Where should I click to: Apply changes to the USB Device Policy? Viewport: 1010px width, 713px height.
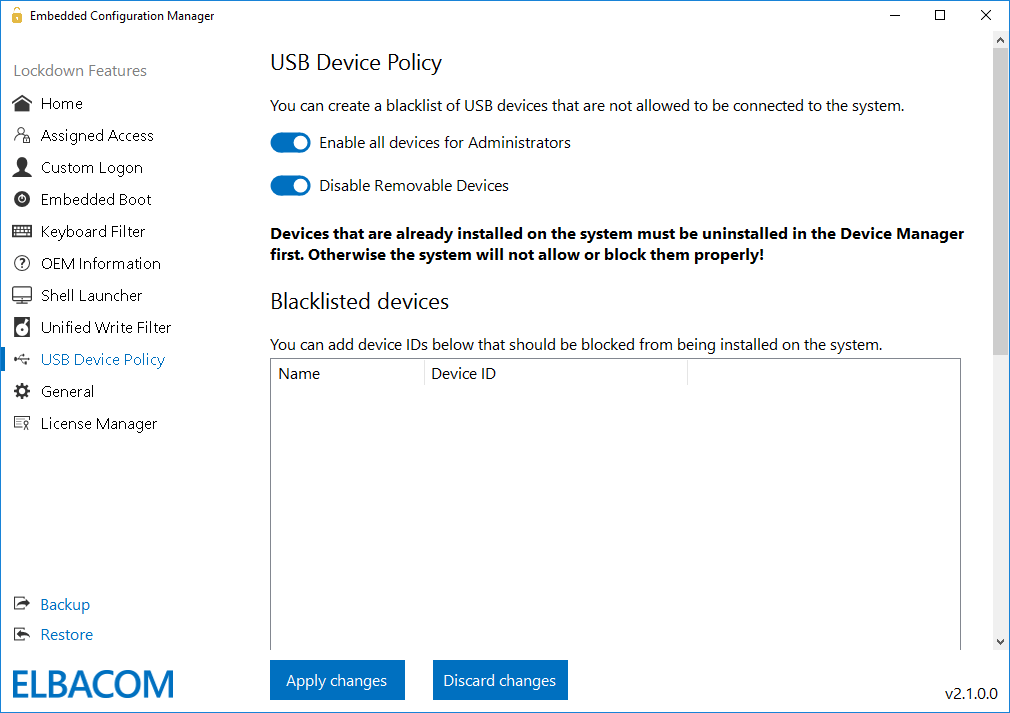click(337, 680)
